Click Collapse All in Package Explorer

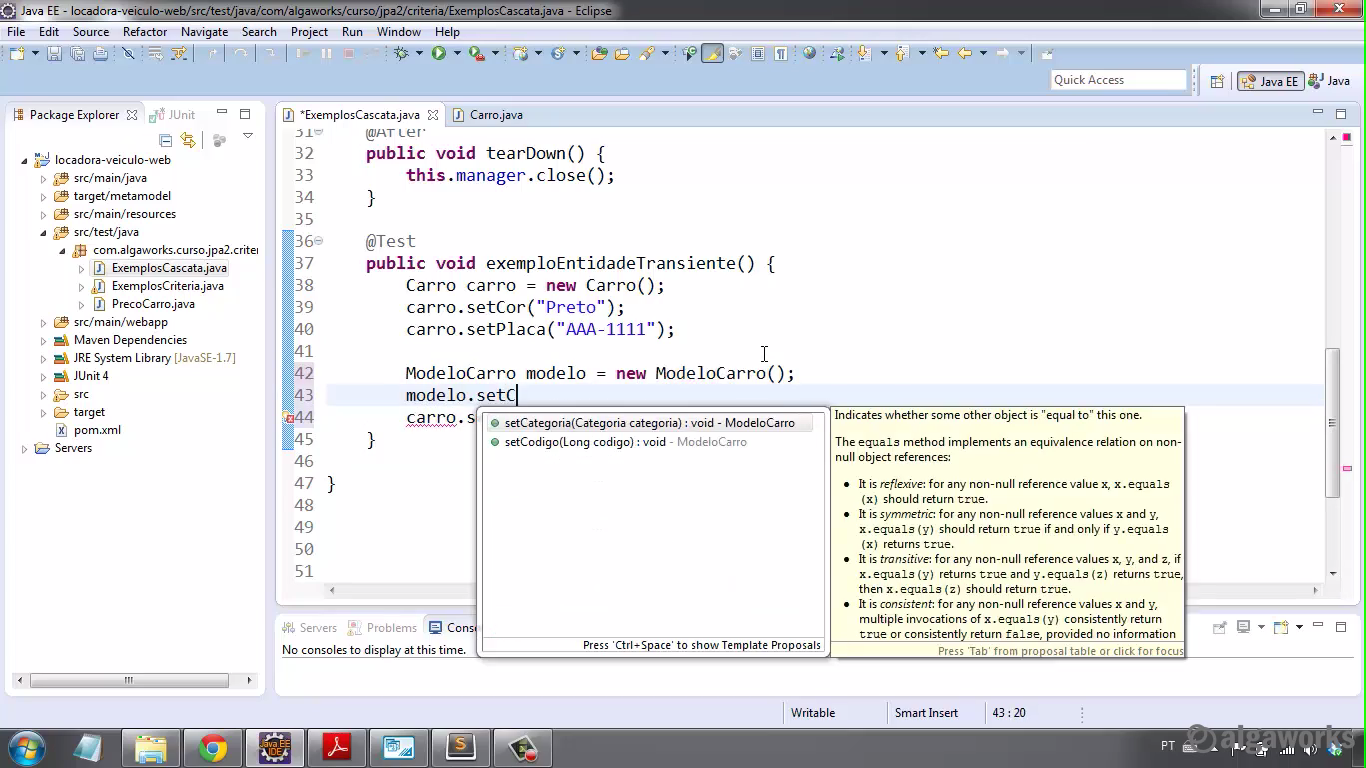pyautogui.click(x=166, y=140)
